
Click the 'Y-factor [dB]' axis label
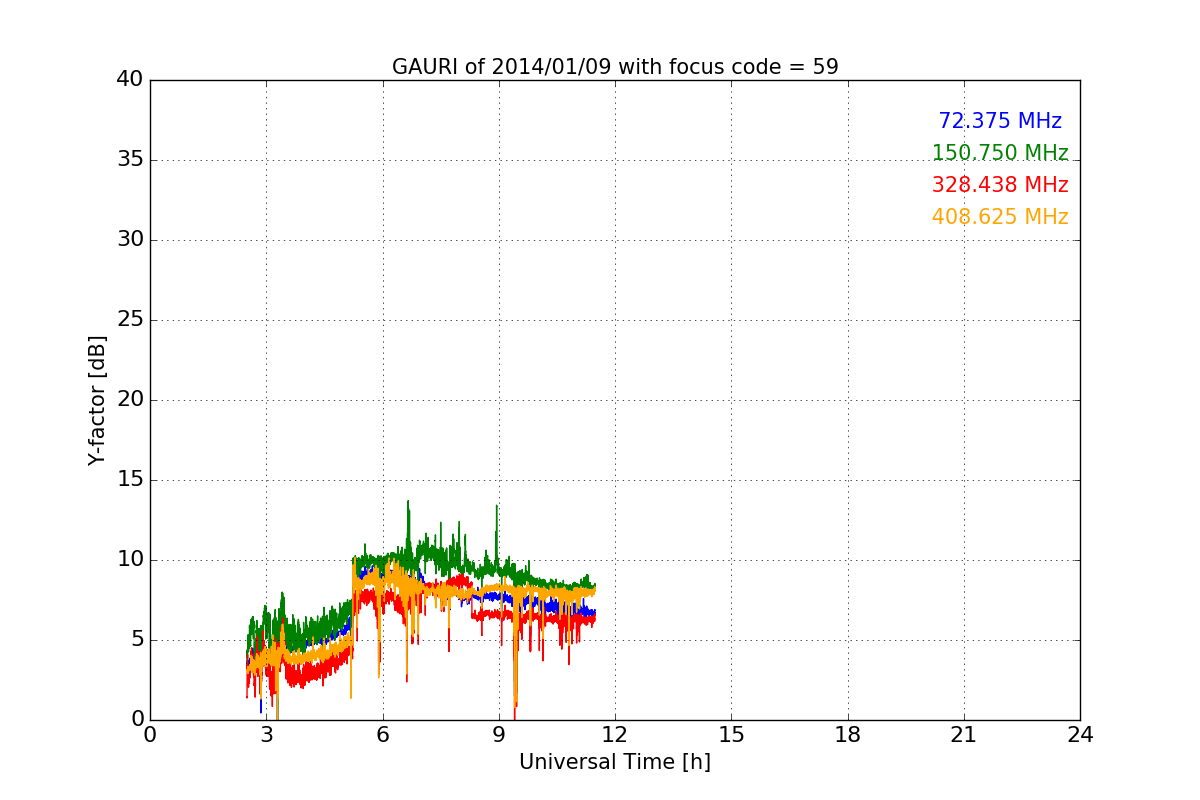tap(97, 400)
